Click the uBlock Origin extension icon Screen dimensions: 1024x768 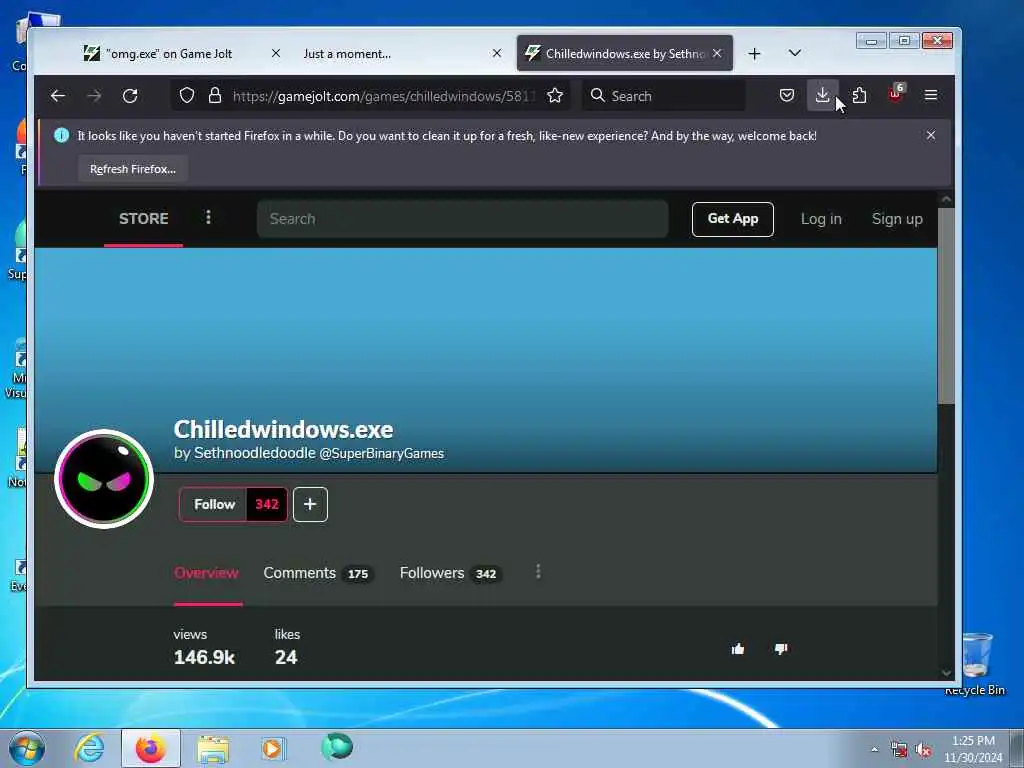coord(895,94)
